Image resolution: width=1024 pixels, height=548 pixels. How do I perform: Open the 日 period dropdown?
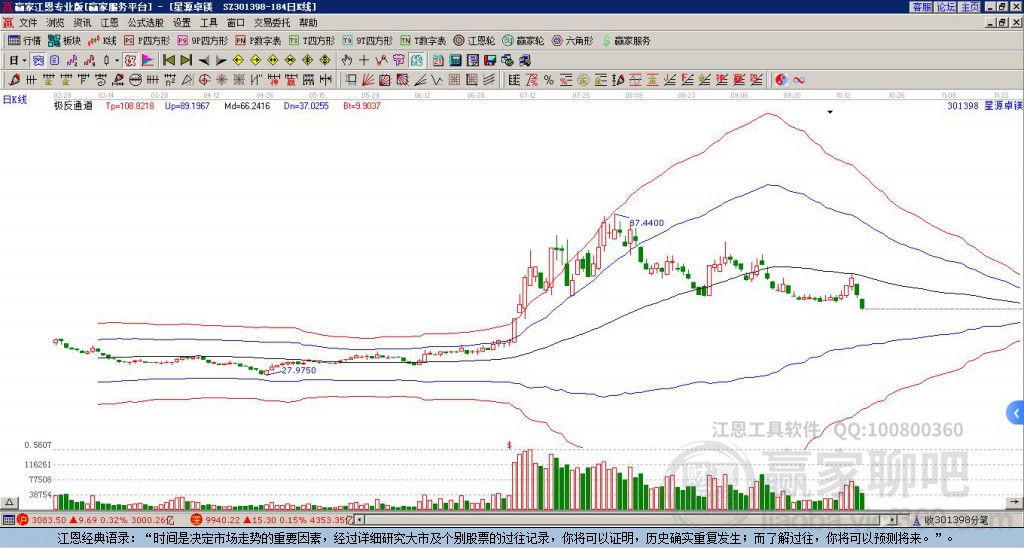click(18, 61)
